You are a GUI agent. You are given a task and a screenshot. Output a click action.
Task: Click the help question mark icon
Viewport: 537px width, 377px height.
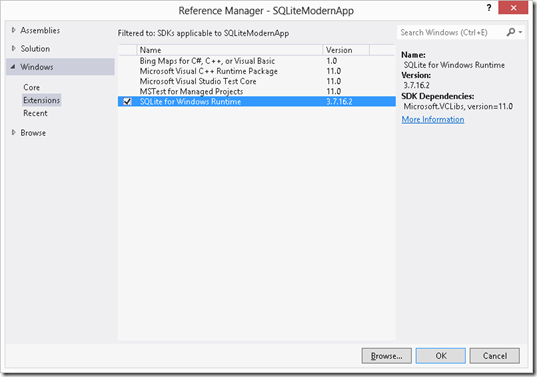489,8
